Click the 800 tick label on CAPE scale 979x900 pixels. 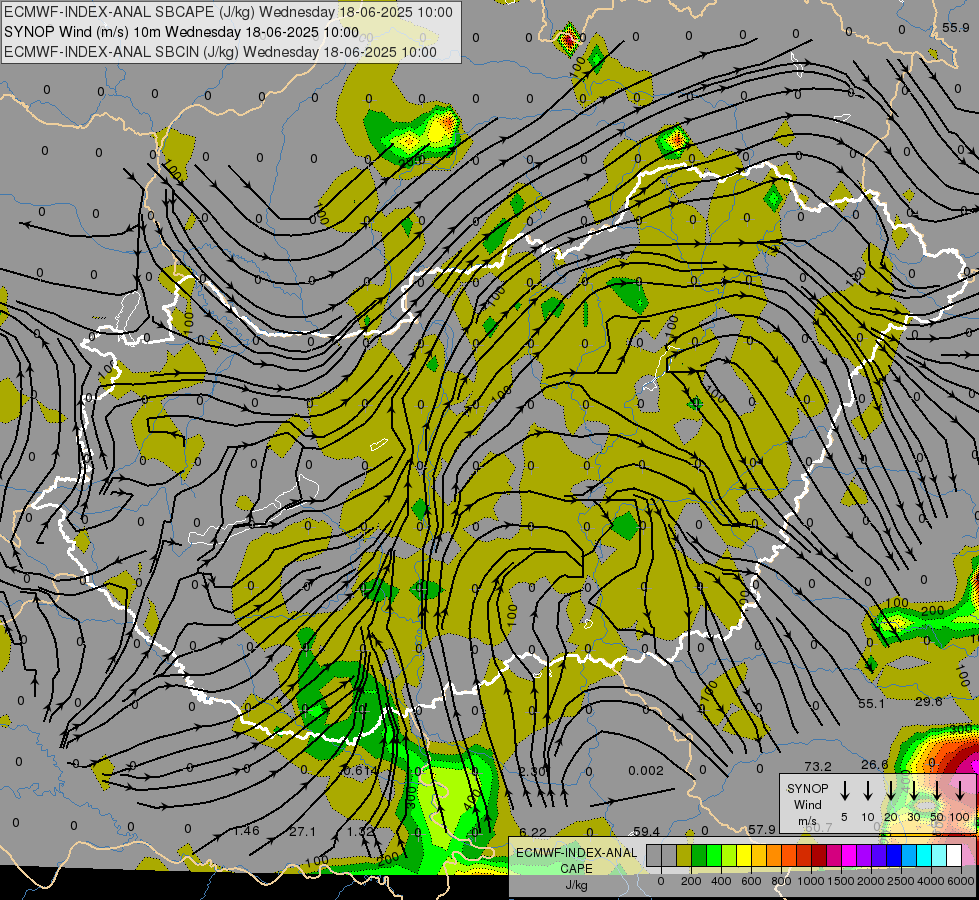(x=781, y=881)
